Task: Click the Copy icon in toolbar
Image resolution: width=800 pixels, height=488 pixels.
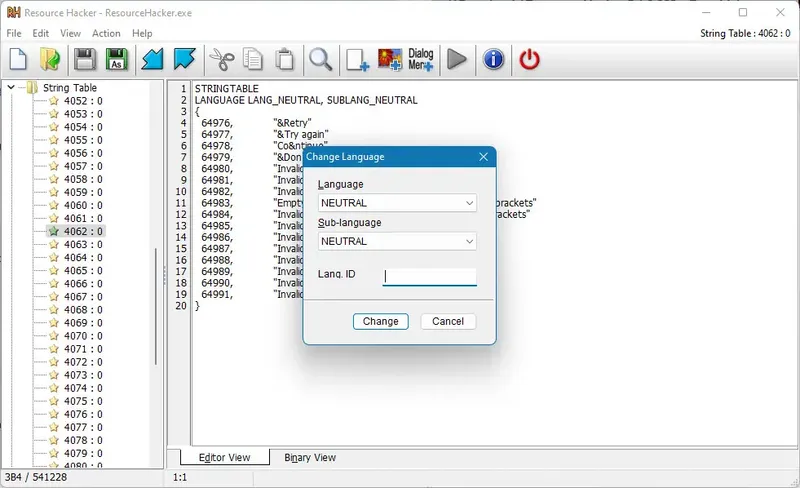Action: pyautogui.click(x=253, y=59)
